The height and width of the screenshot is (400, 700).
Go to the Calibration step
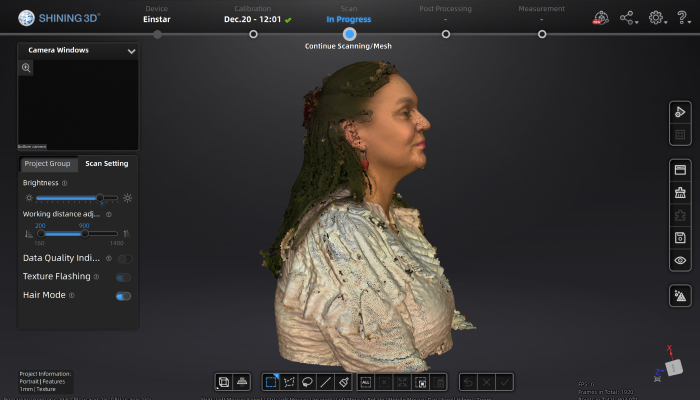pos(253,34)
